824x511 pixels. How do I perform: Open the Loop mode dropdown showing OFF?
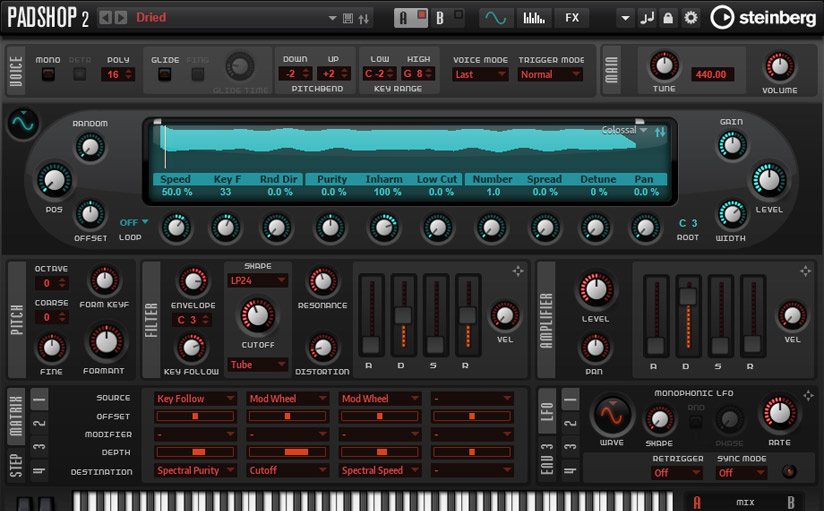tap(134, 222)
